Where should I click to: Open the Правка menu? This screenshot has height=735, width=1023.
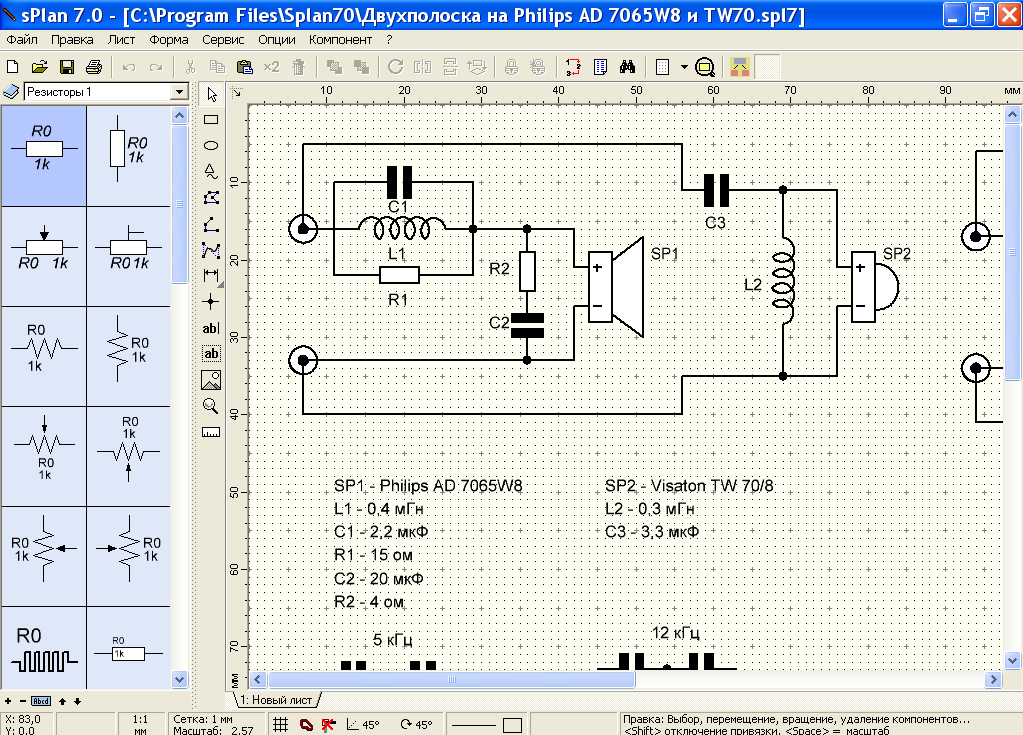(x=72, y=39)
